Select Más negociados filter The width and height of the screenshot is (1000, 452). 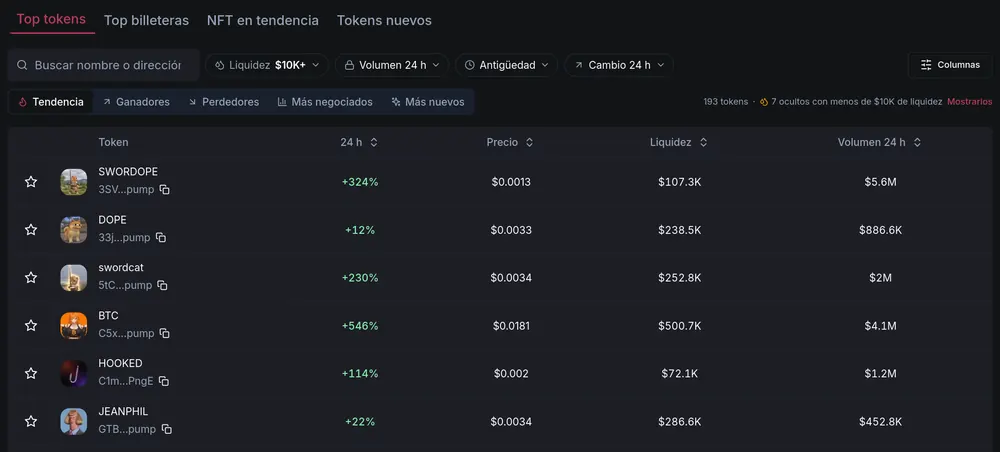(x=325, y=102)
